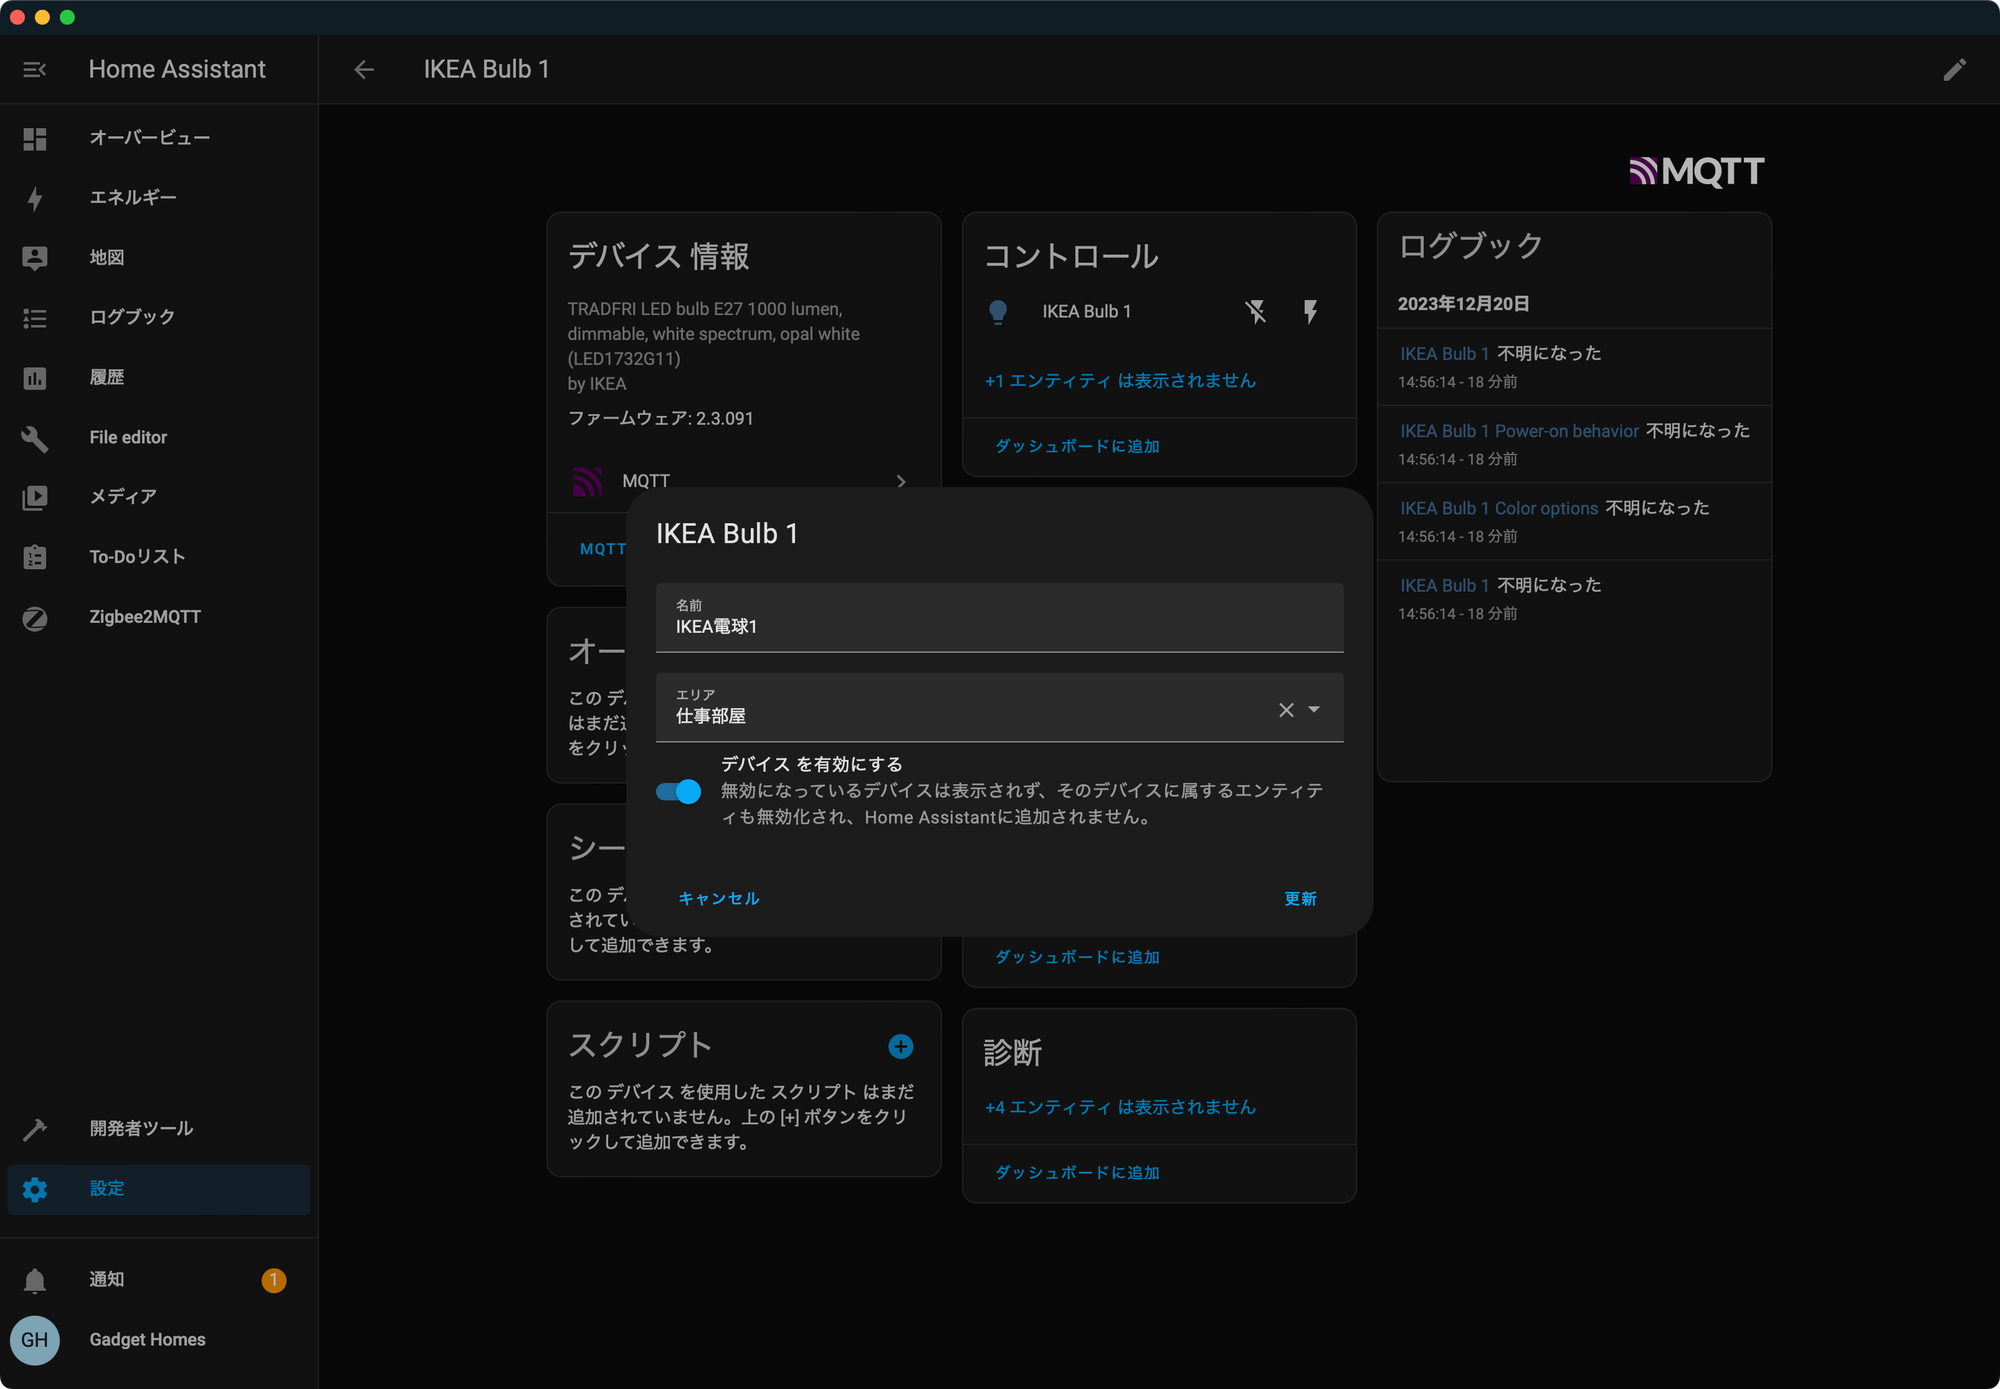Image resolution: width=2000 pixels, height=1389 pixels.
Task: Open the 地図 map icon
Action: [35, 258]
